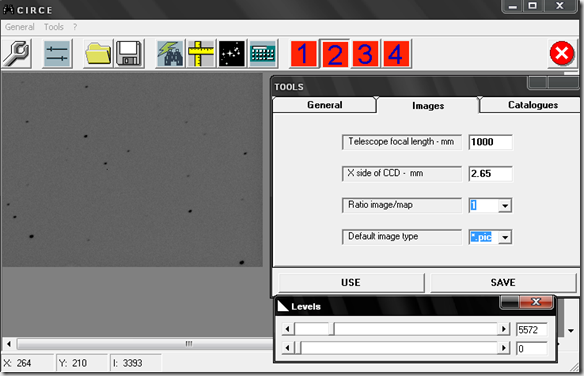Click the calculator keyboard icon
The width and height of the screenshot is (584, 376).
263,54
